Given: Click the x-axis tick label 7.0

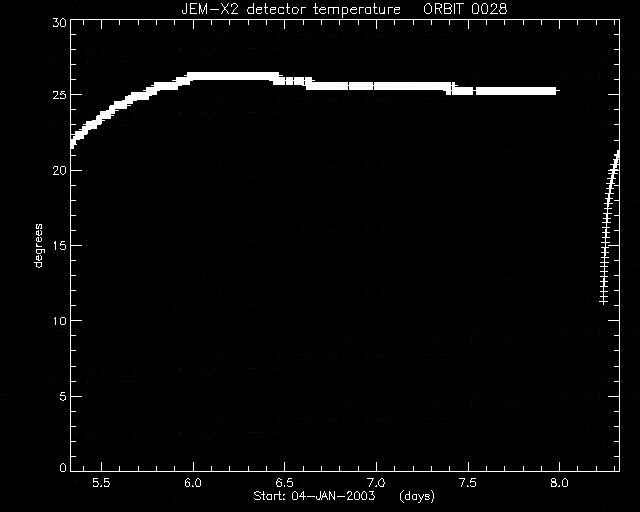Looking at the screenshot, I should pyautogui.click(x=376, y=483).
